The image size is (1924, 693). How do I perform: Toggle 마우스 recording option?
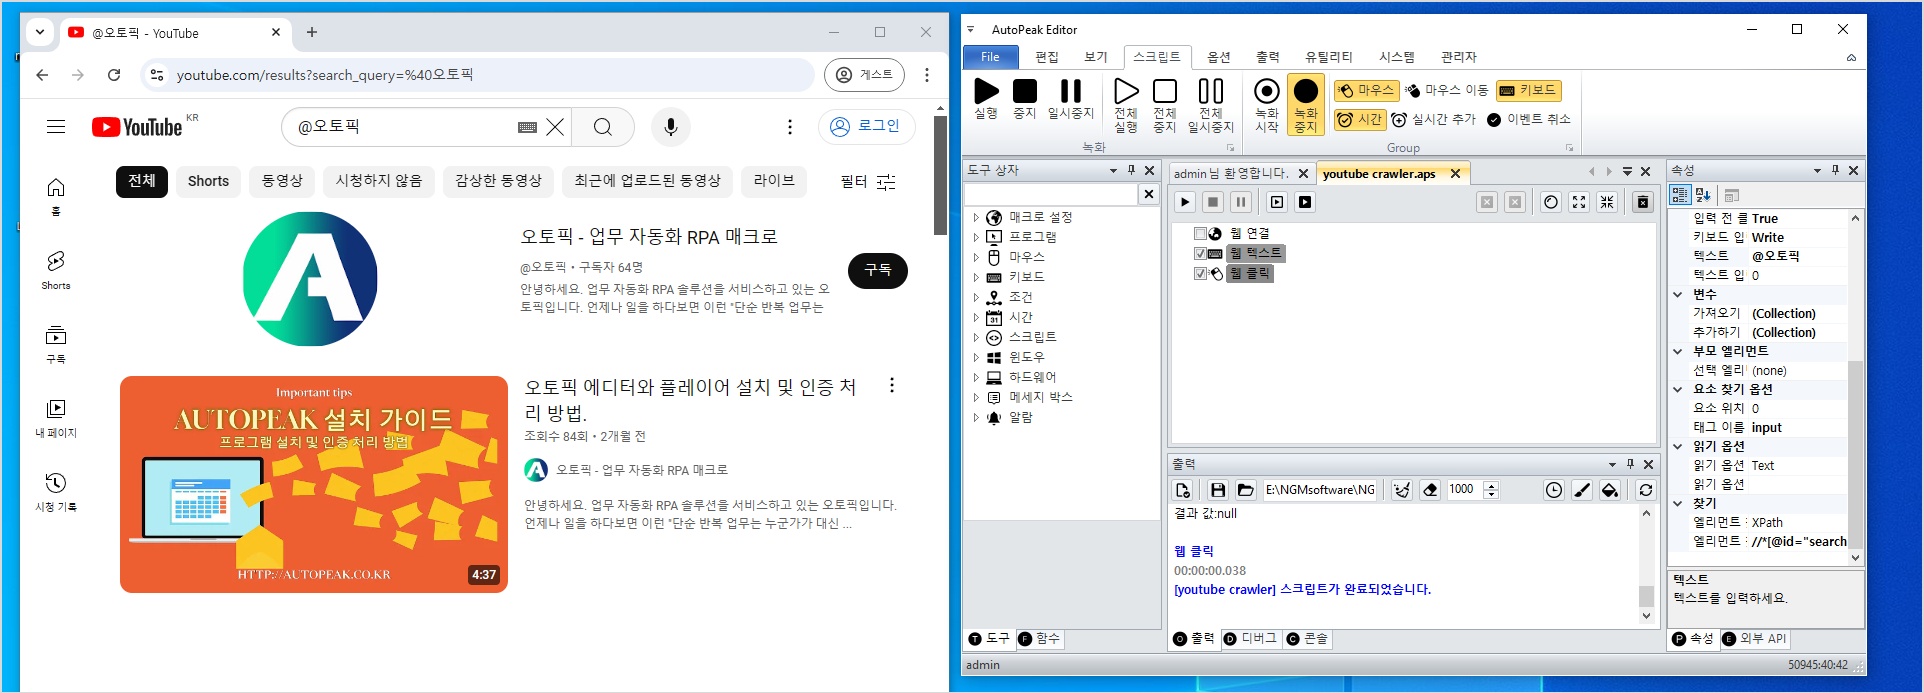click(1366, 90)
